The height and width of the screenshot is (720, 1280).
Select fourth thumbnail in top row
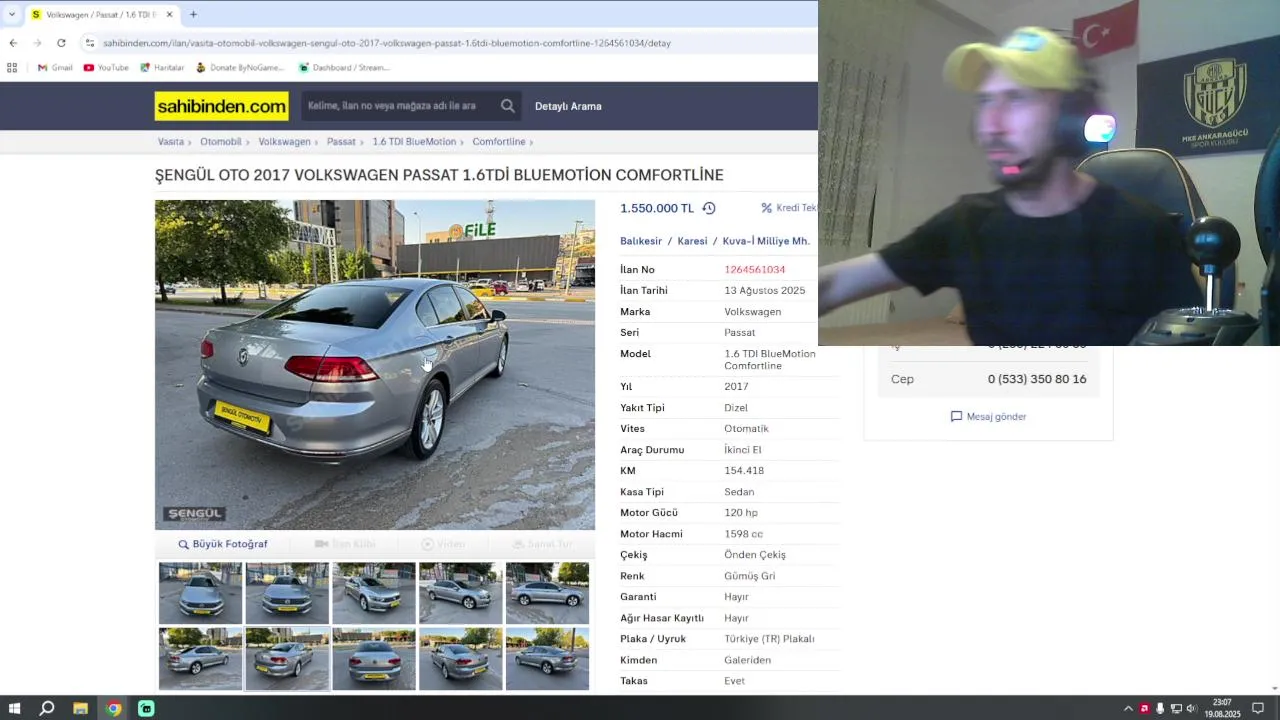[x=461, y=593]
